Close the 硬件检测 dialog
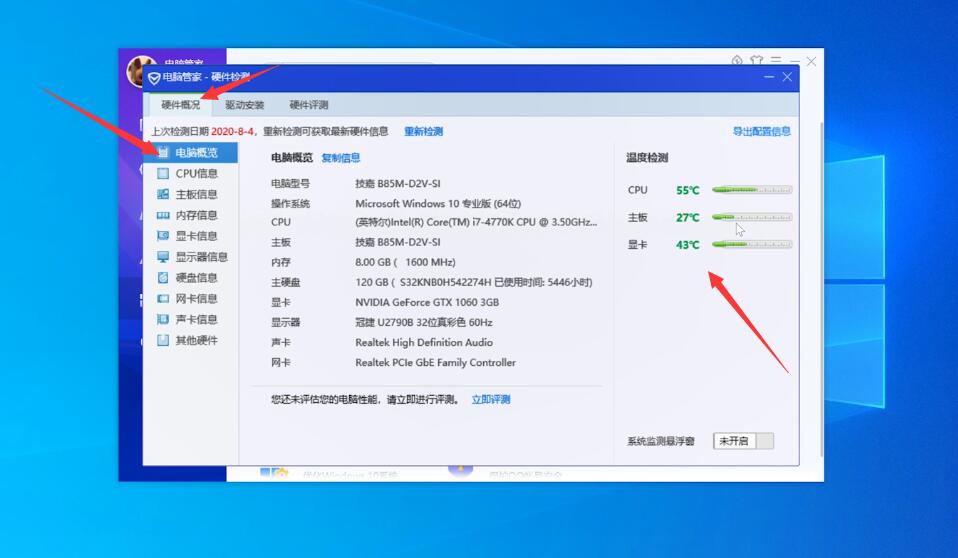This screenshot has width=958, height=558. click(787, 77)
